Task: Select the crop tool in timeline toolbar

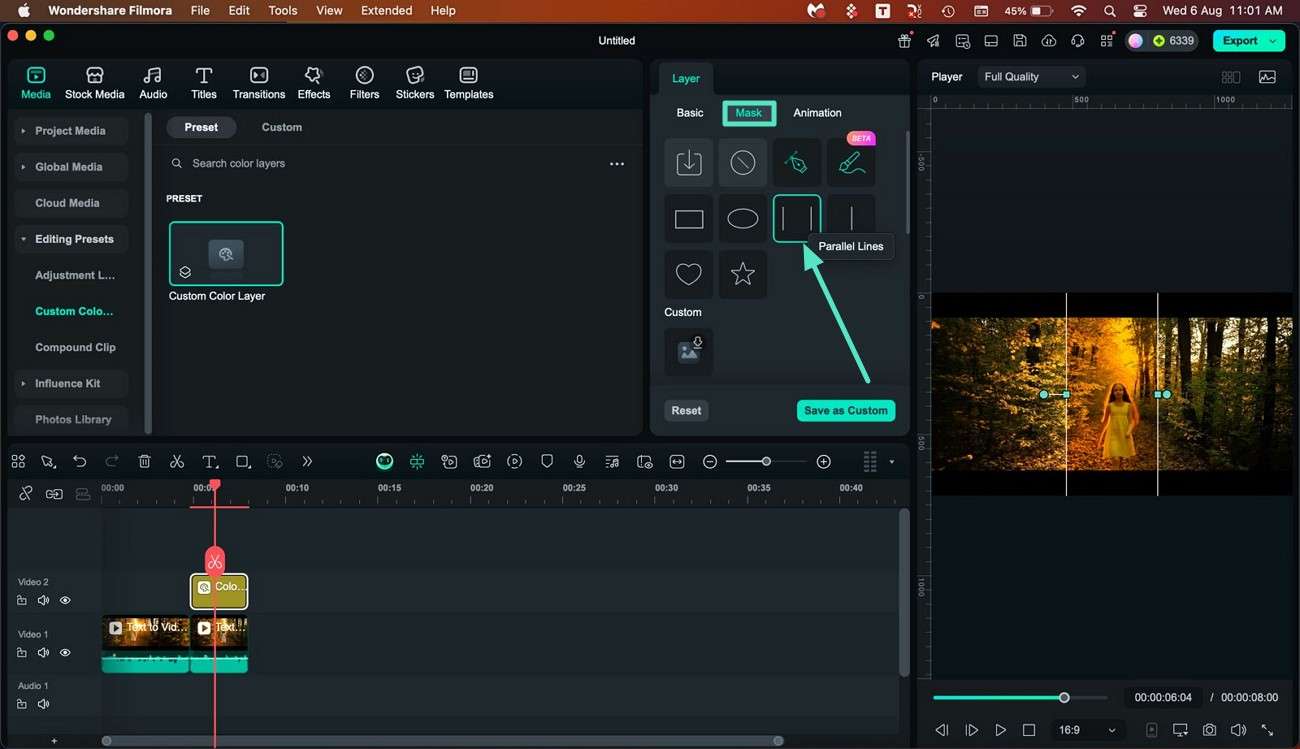Action: coord(243,461)
